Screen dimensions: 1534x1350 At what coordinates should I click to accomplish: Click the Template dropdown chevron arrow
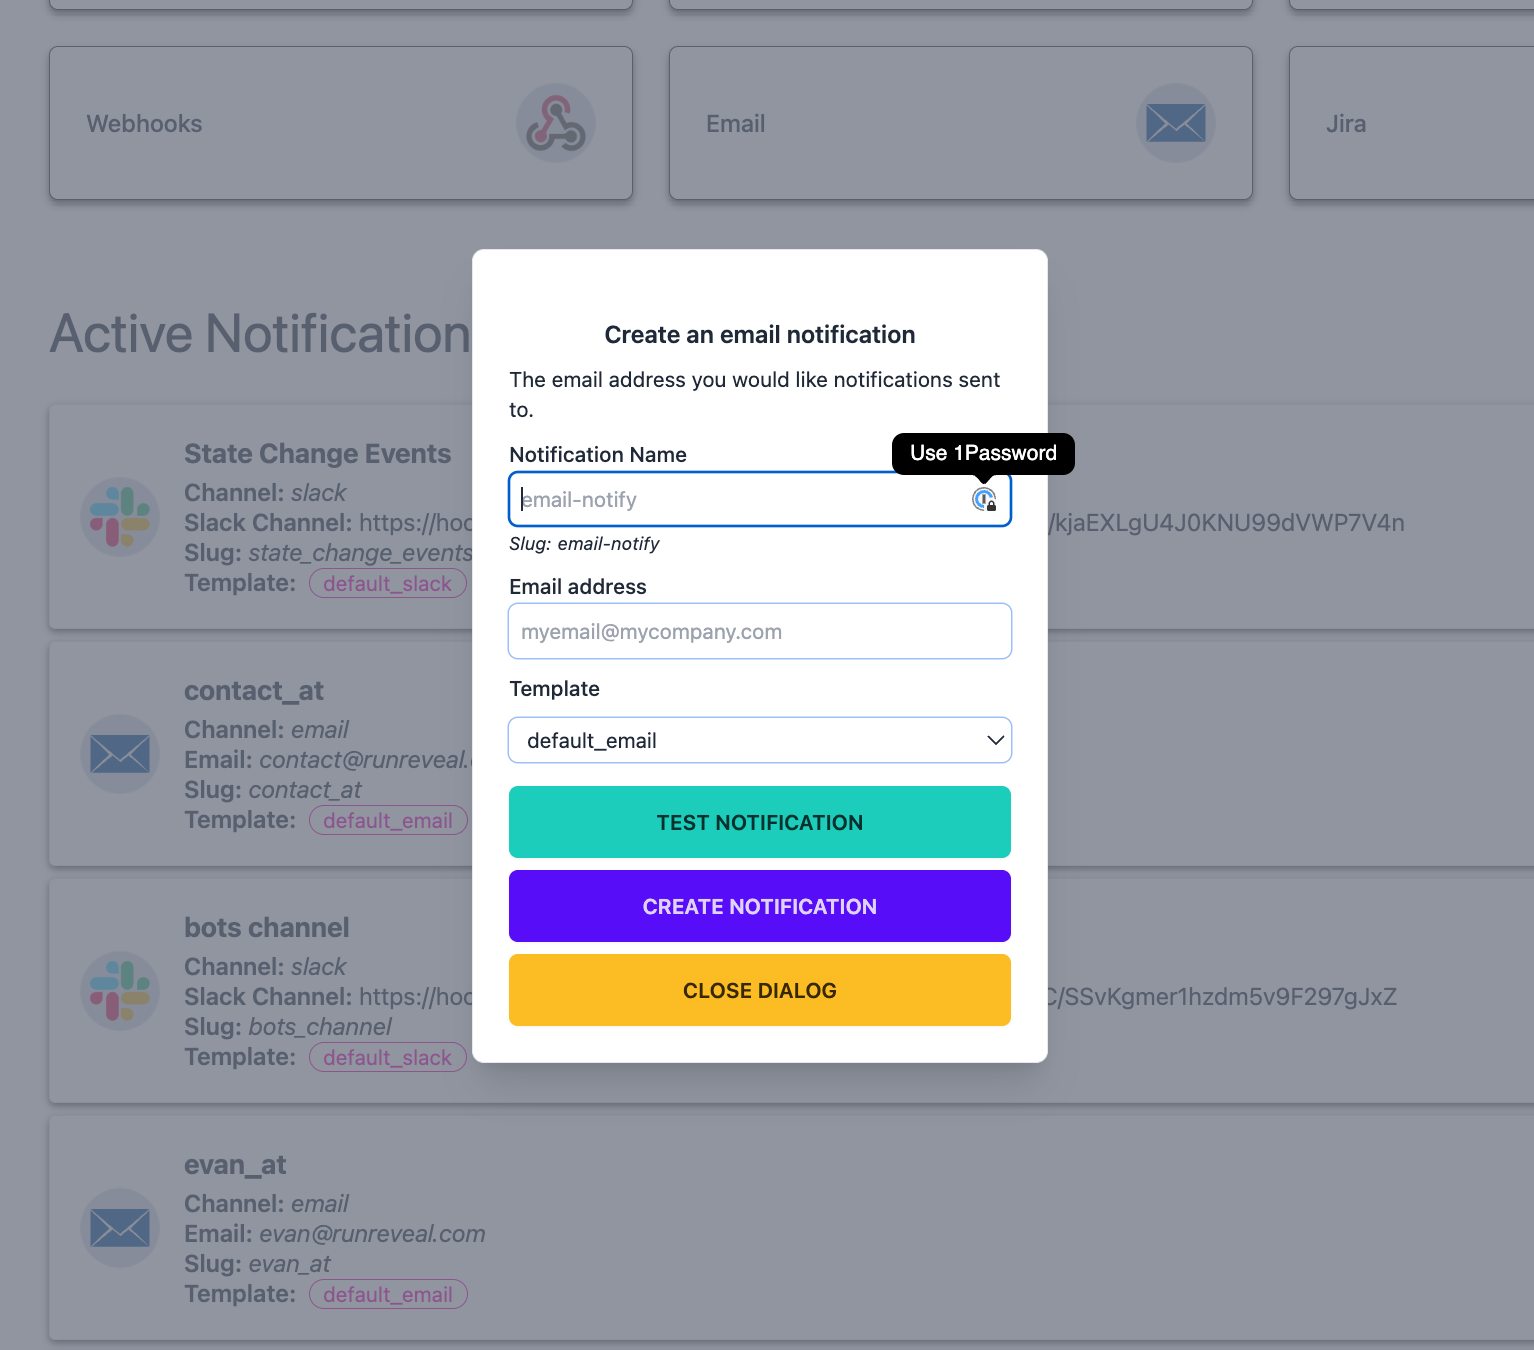(995, 740)
